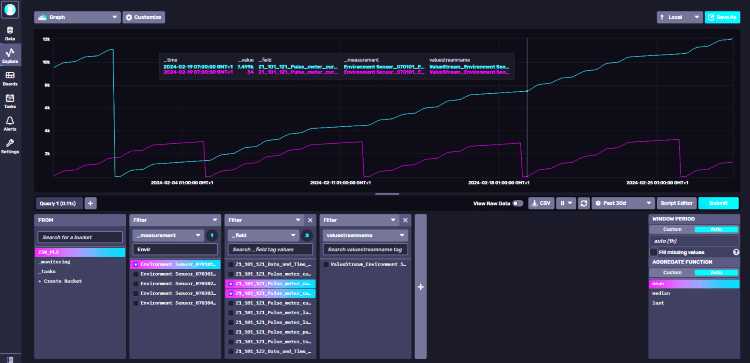Click the Save As button
The height and width of the screenshot is (363, 750).
pos(722,17)
